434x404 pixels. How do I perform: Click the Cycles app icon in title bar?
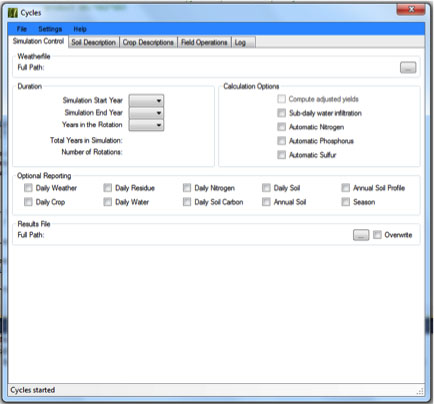(13, 13)
